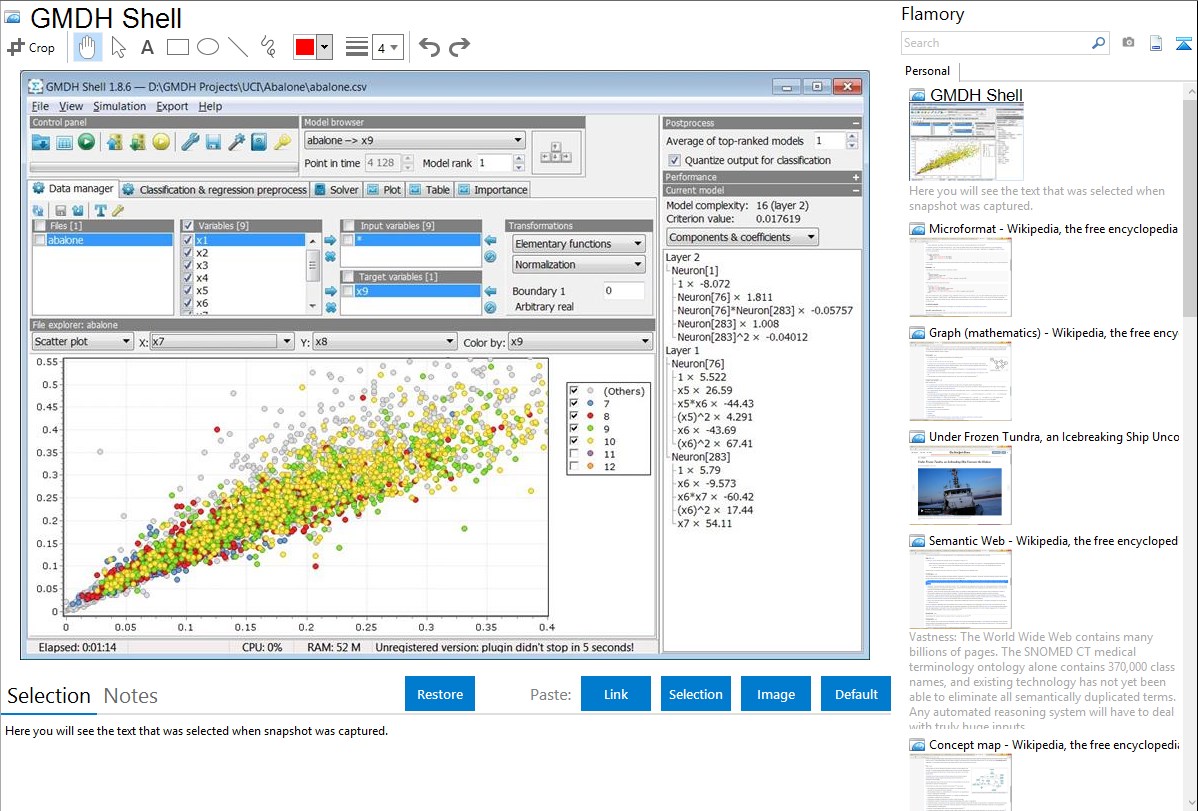Click the blue T icon in Data manager toolbar
Screen dimensions: 1198x811
pos(100,210)
